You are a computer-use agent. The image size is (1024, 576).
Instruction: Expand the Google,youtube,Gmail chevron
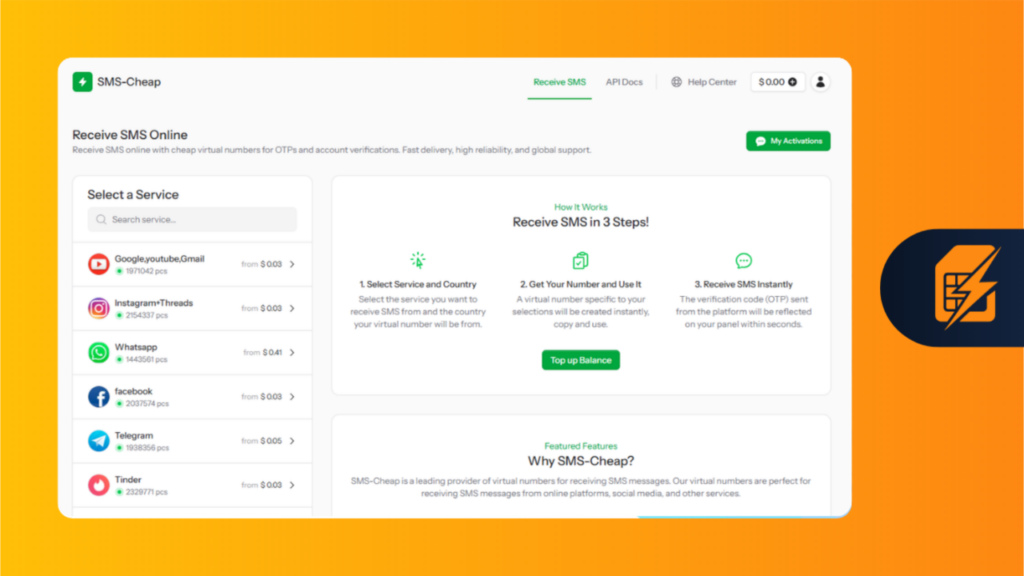tap(292, 263)
